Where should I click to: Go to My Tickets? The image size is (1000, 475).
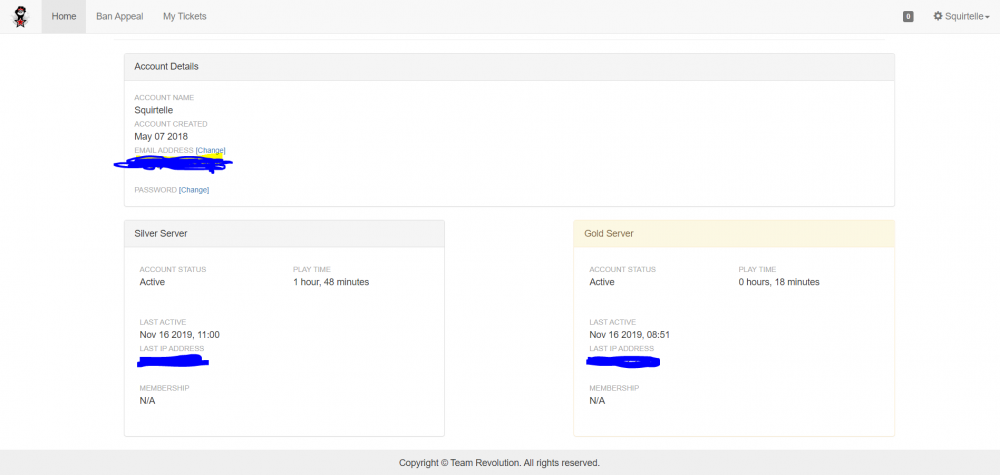(x=185, y=17)
